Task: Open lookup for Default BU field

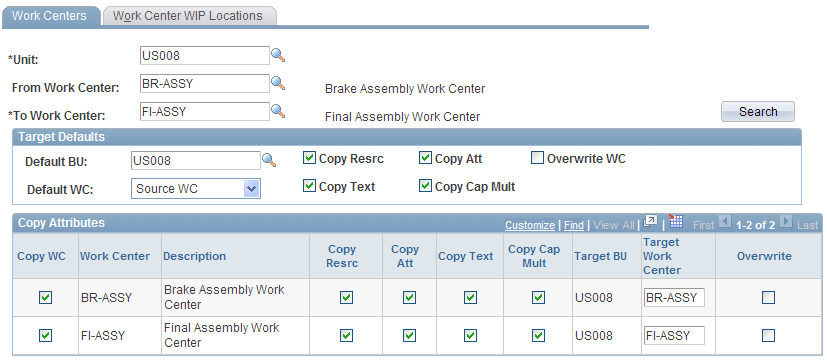Action: click(269, 160)
